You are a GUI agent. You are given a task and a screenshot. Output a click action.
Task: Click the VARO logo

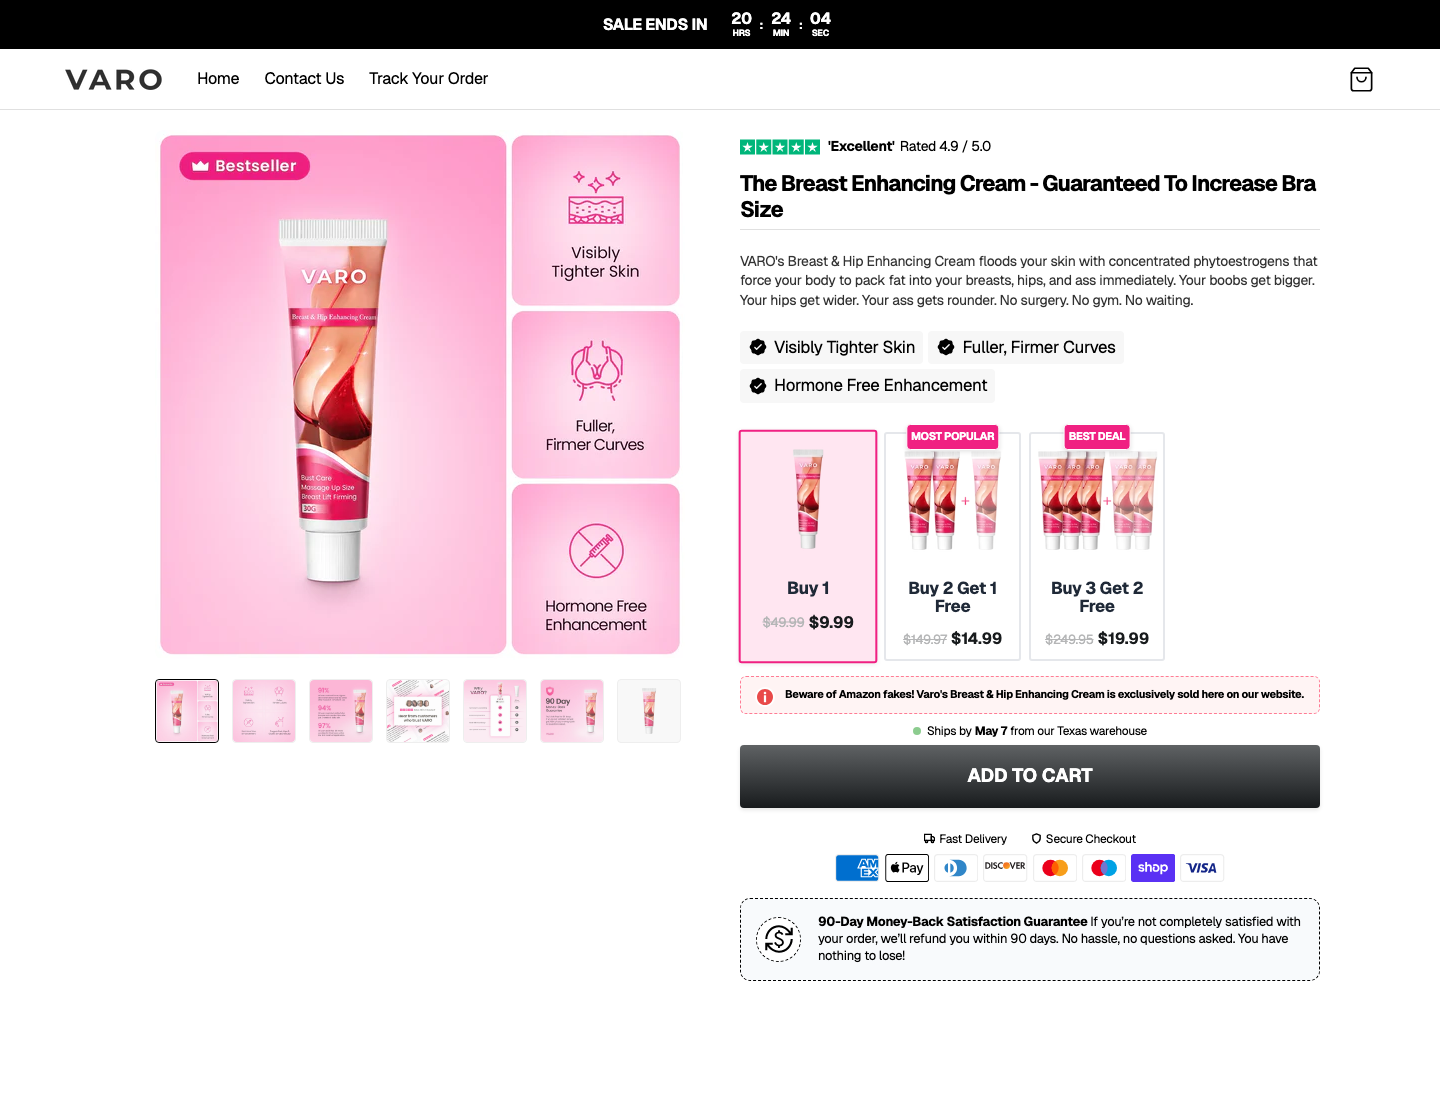click(114, 79)
